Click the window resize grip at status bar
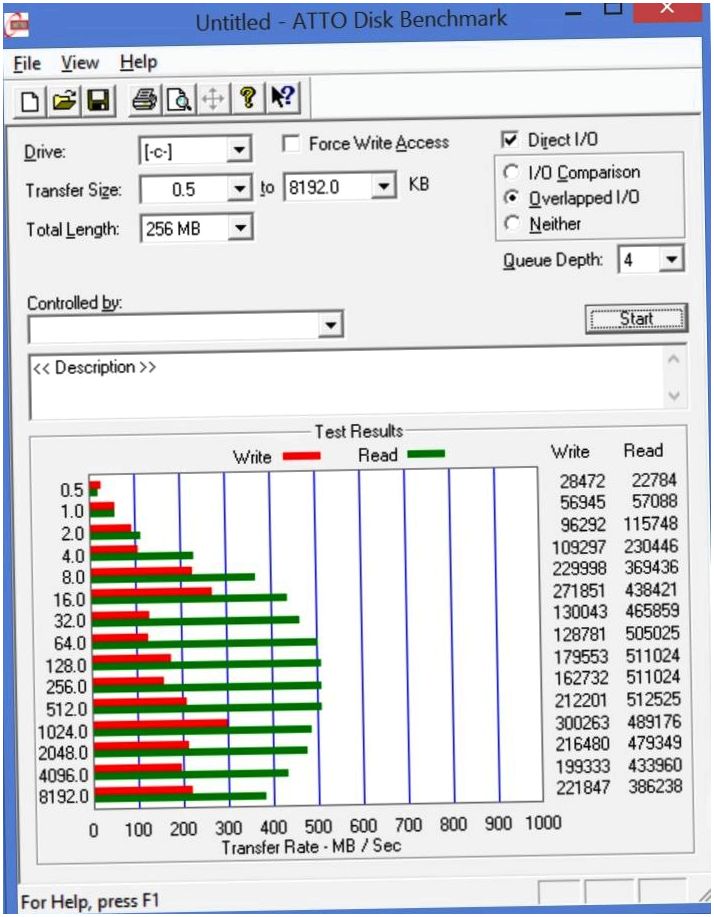Screen dimensions: 714x917 [703, 895]
